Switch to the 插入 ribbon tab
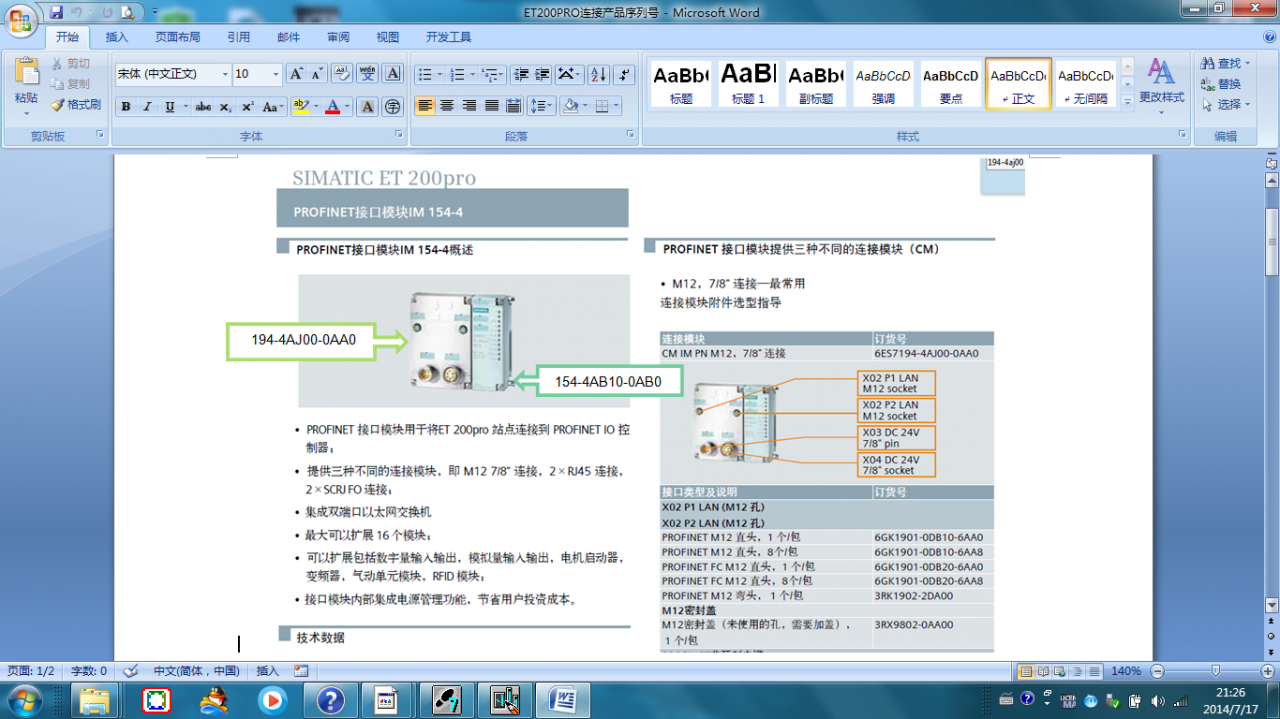The height and width of the screenshot is (719, 1280). coord(117,38)
